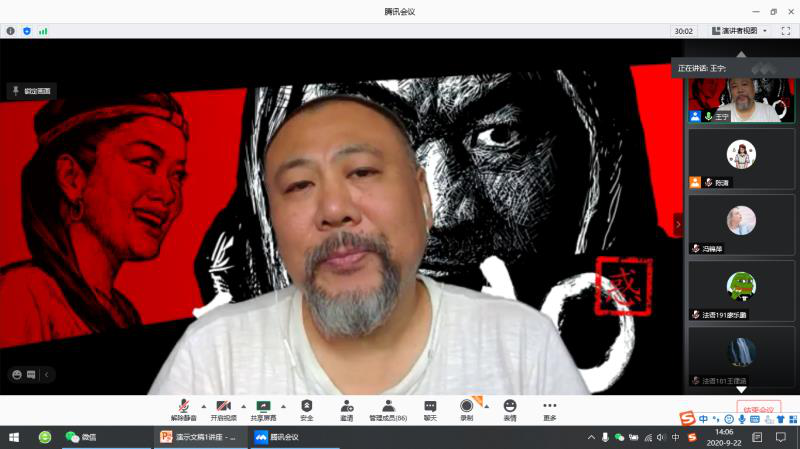The image size is (800, 449).
Task: Enter full screen mode icon
Action: (785, 31)
